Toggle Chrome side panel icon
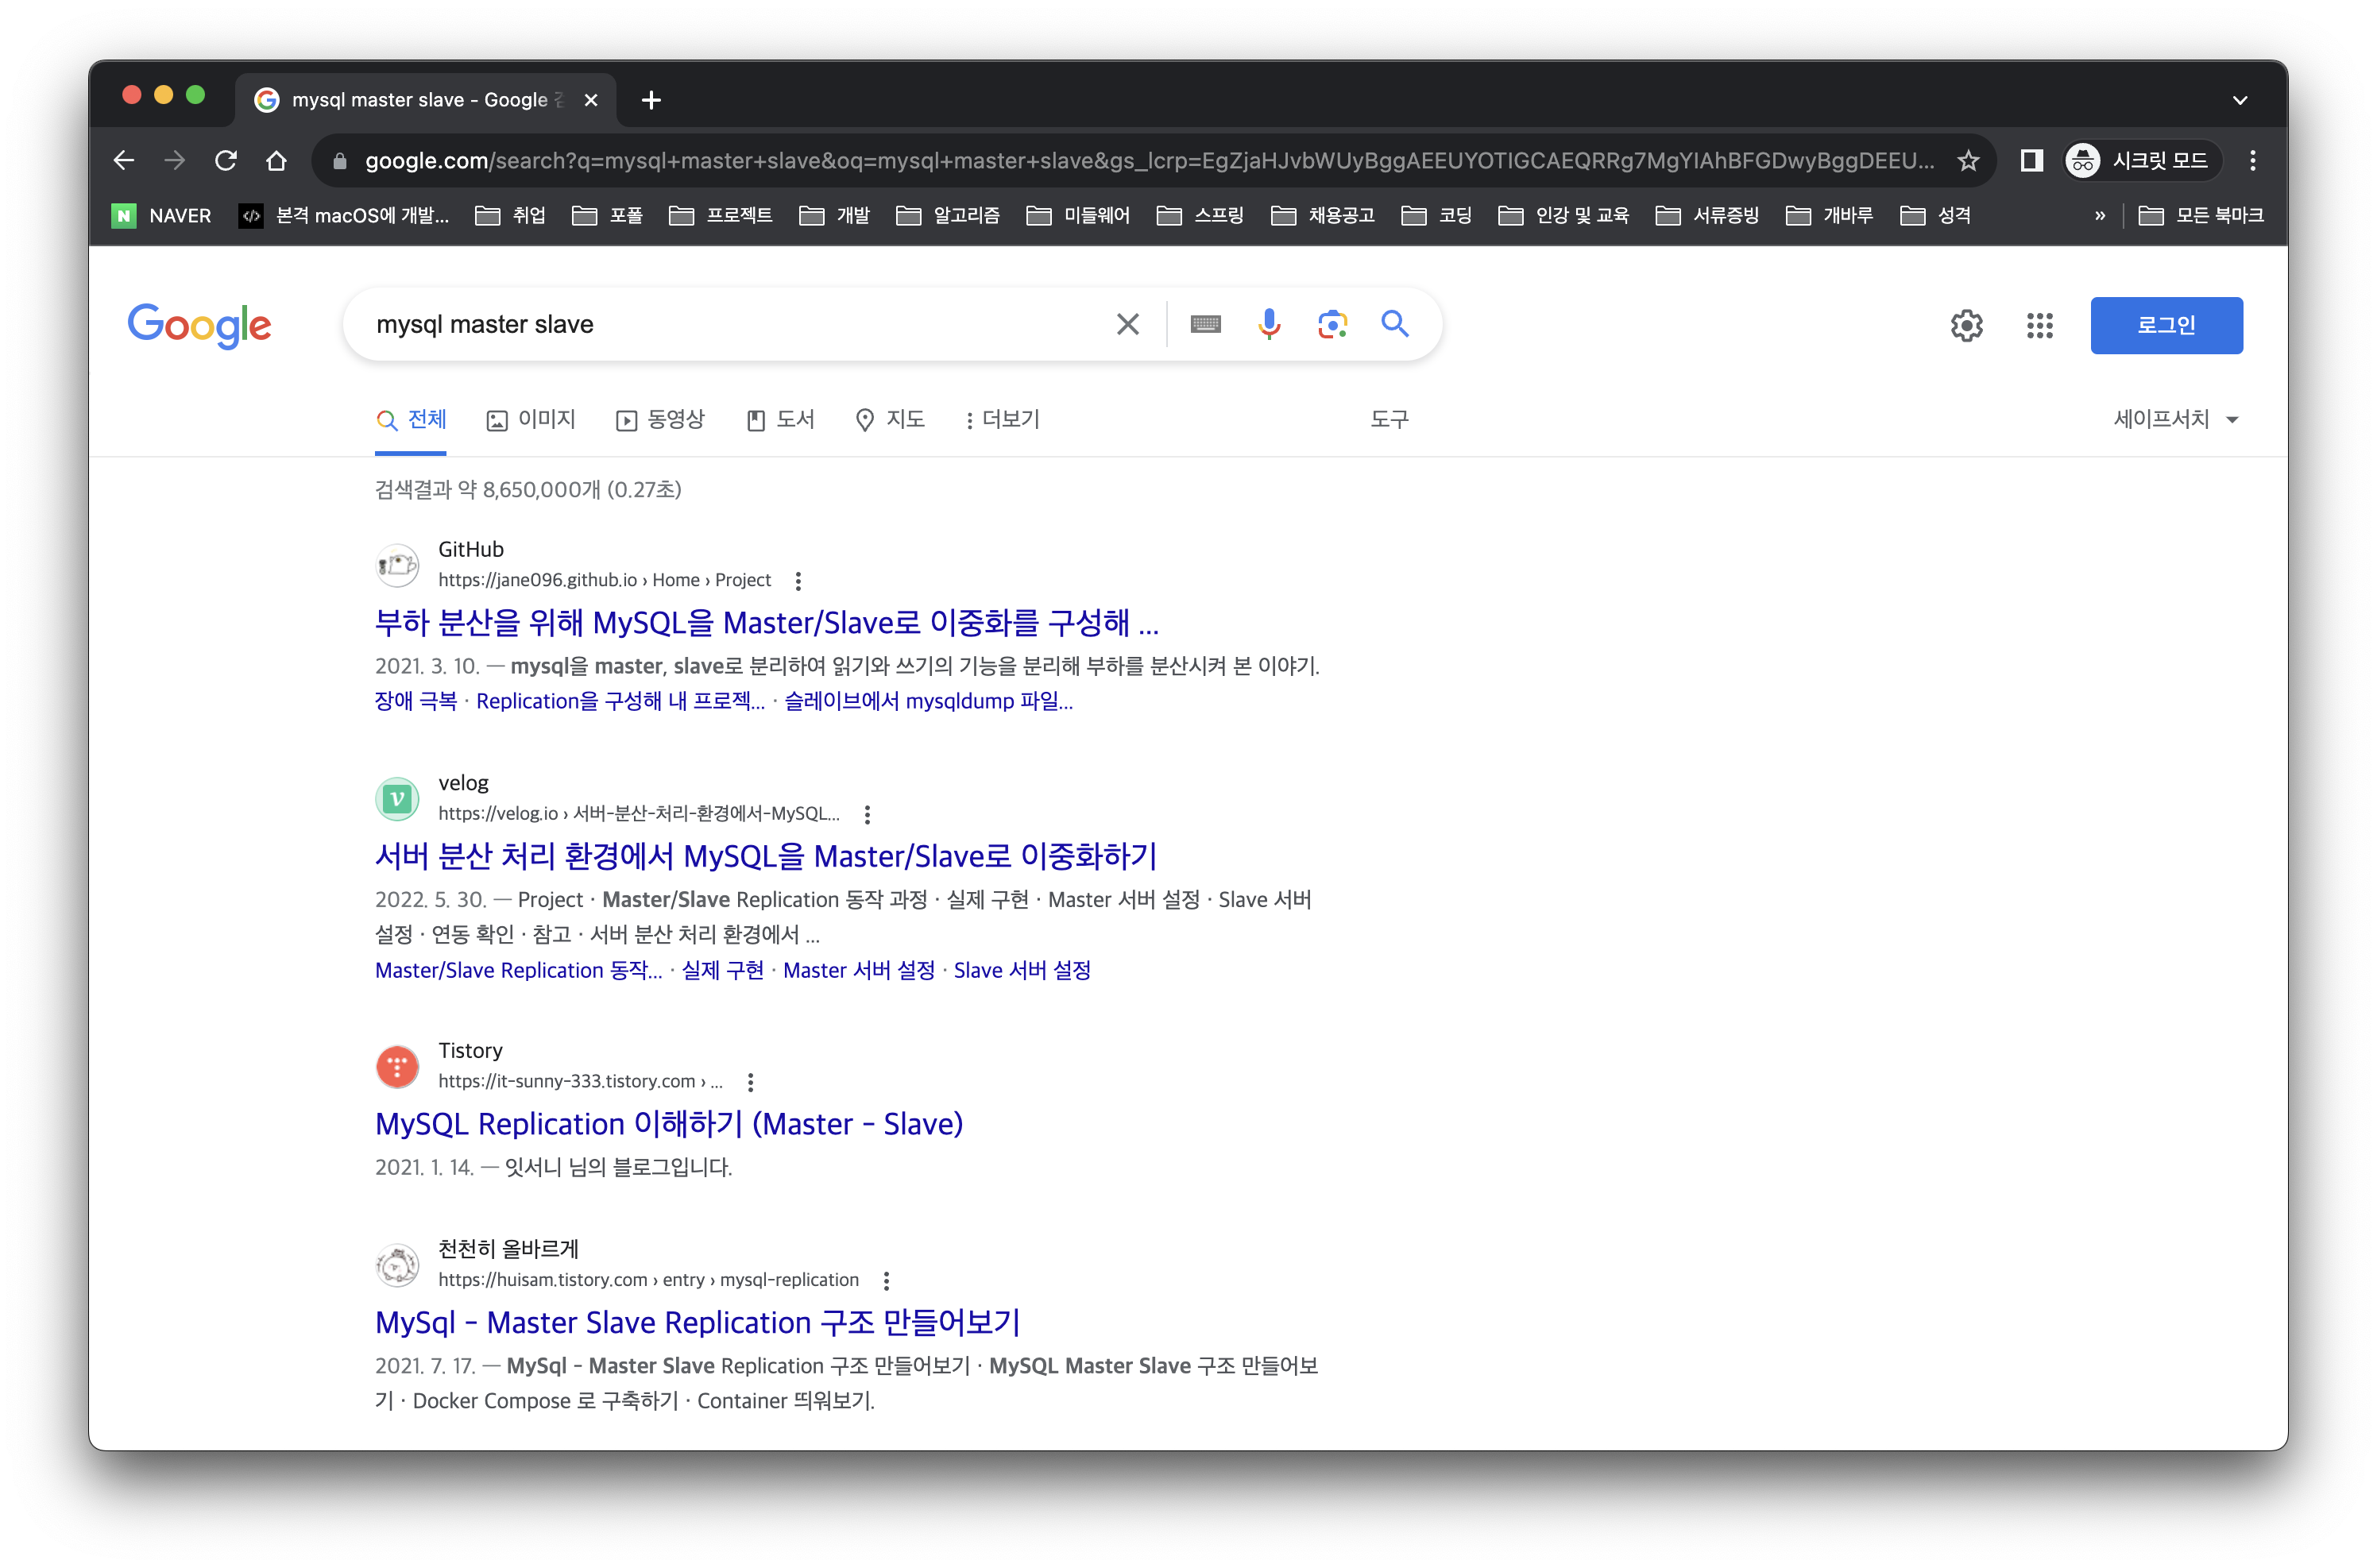 pos(2031,160)
